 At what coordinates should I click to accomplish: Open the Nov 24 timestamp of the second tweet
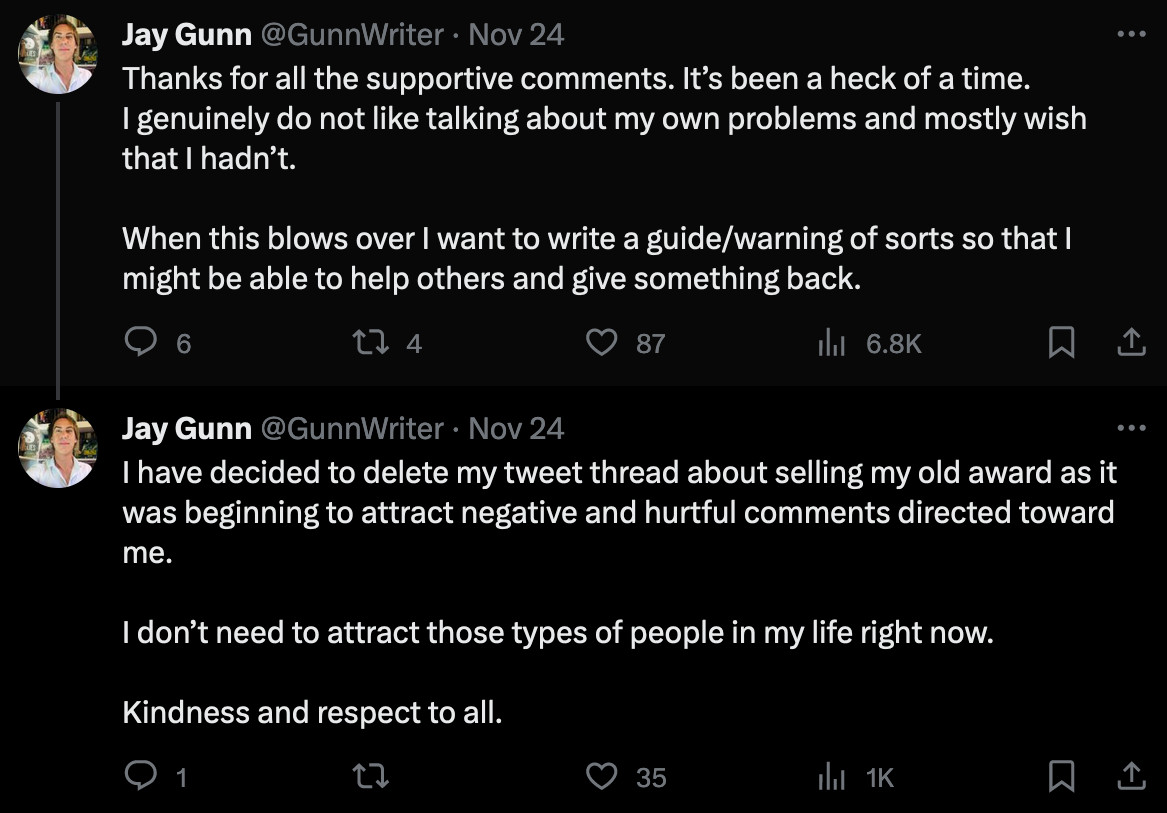[516, 427]
